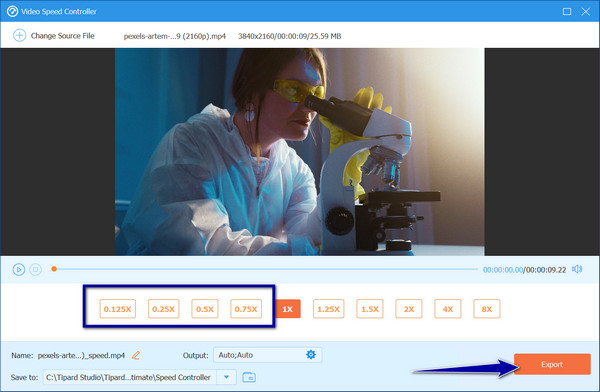The image size is (600, 392).
Task: Click the Video Speed Controller logo icon
Action: tap(12, 11)
